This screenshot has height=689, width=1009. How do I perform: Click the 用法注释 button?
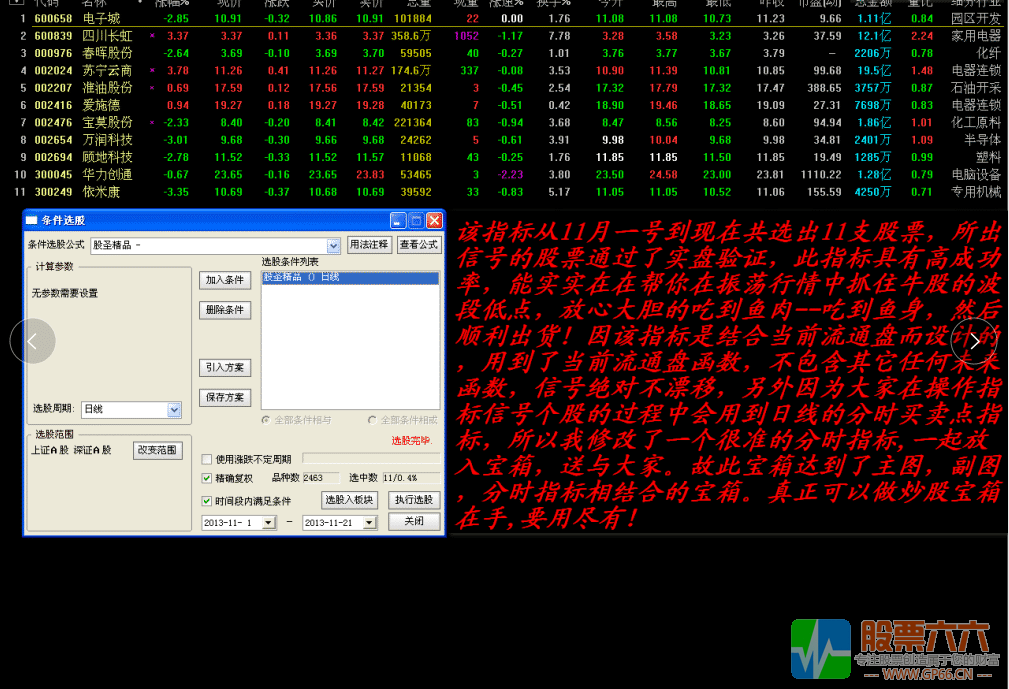(369, 244)
